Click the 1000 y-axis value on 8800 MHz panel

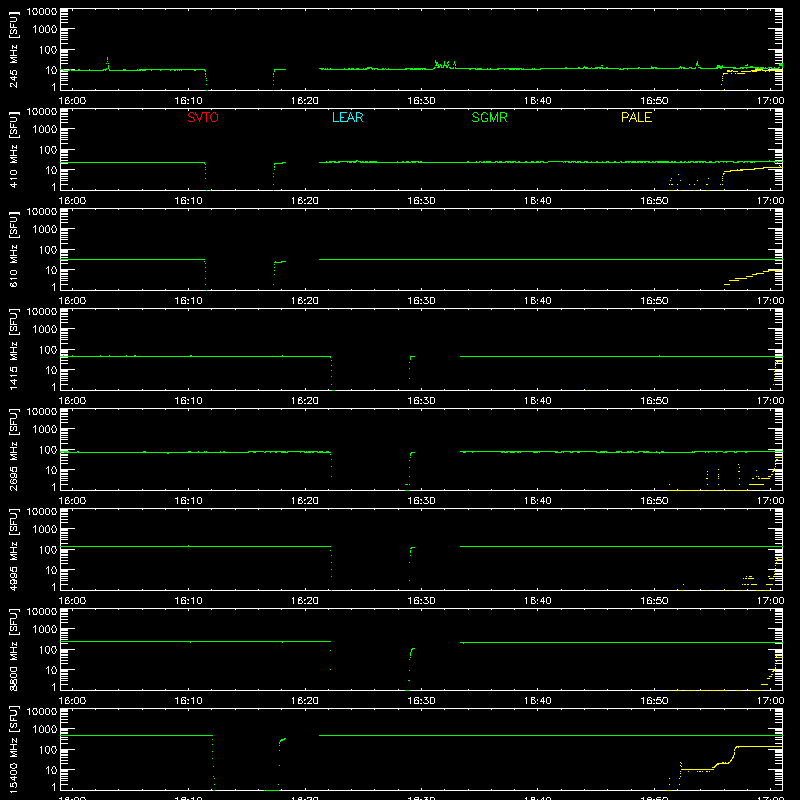[x=44, y=630]
